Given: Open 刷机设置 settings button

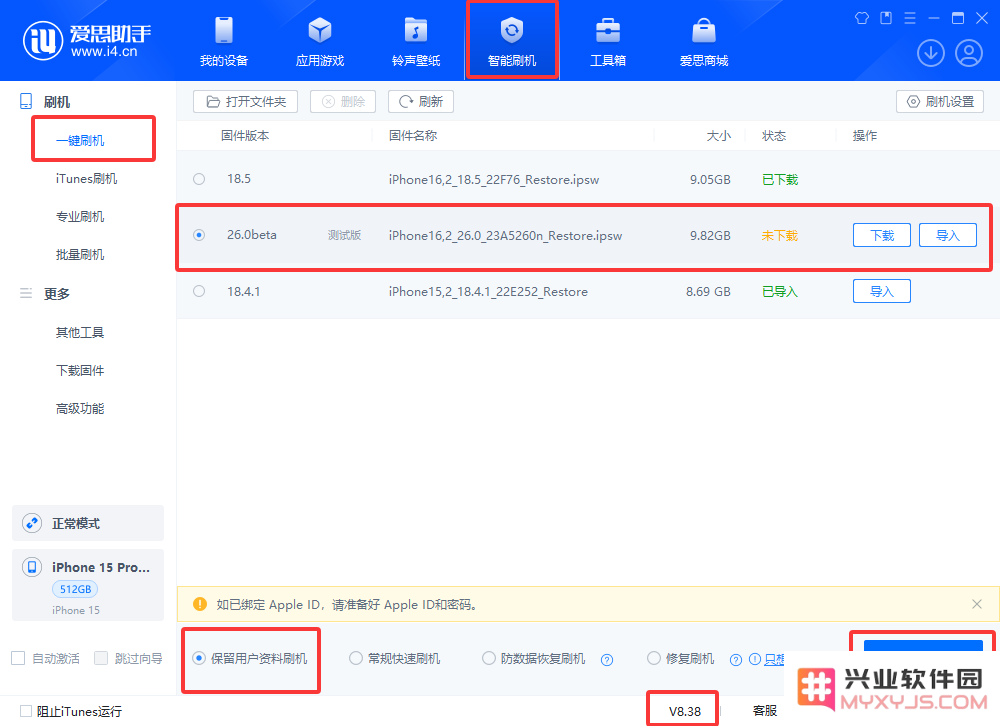Looking at the screenshot, I should pos(940,101).
